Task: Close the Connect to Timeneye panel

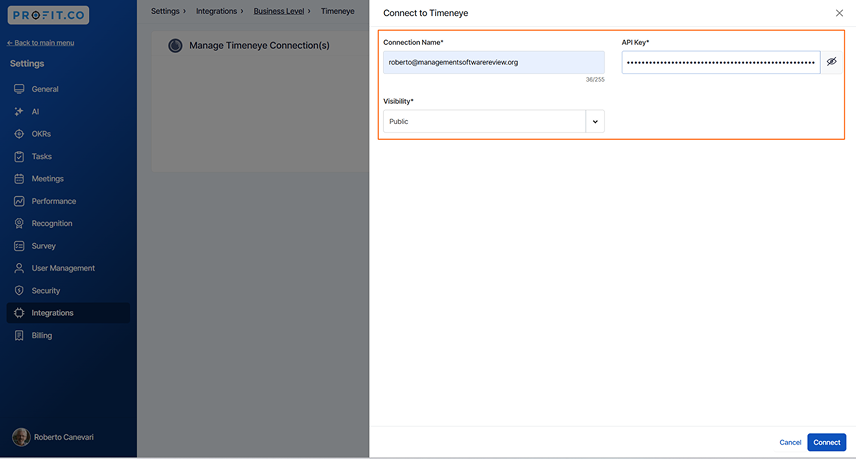Action: (x=839, y=13)
